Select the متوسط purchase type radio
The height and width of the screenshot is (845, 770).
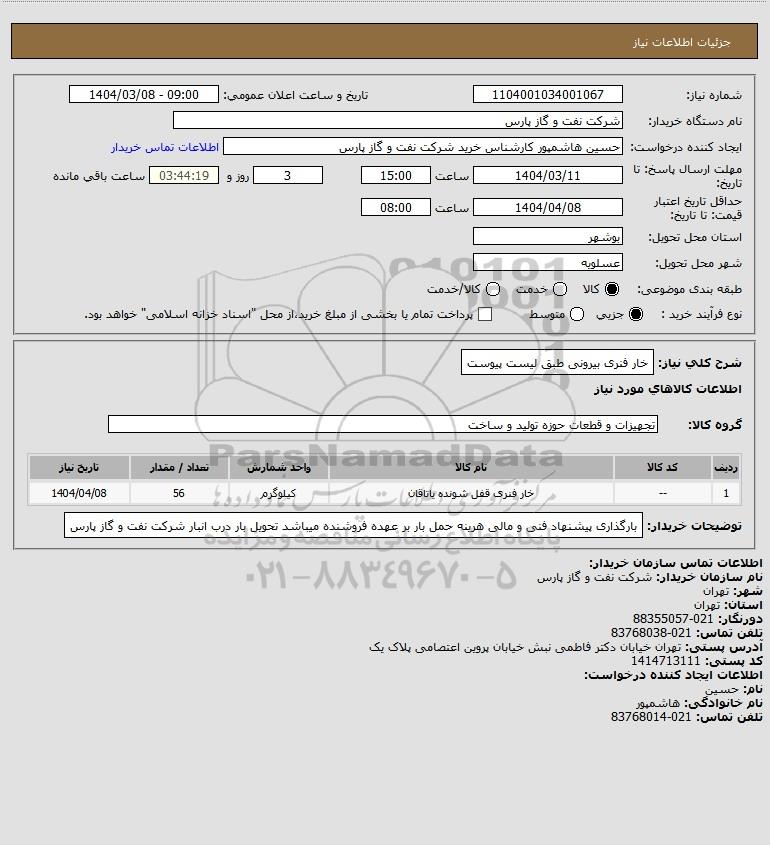coord(577,314)
